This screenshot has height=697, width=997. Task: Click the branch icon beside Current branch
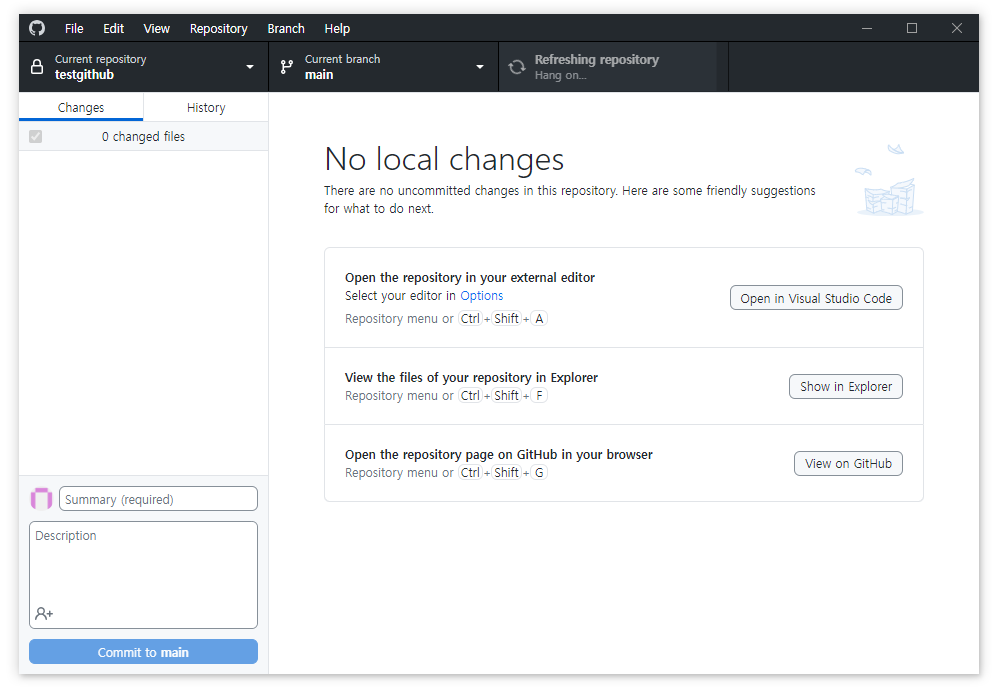pyautogui.click(x=287, y=67)
